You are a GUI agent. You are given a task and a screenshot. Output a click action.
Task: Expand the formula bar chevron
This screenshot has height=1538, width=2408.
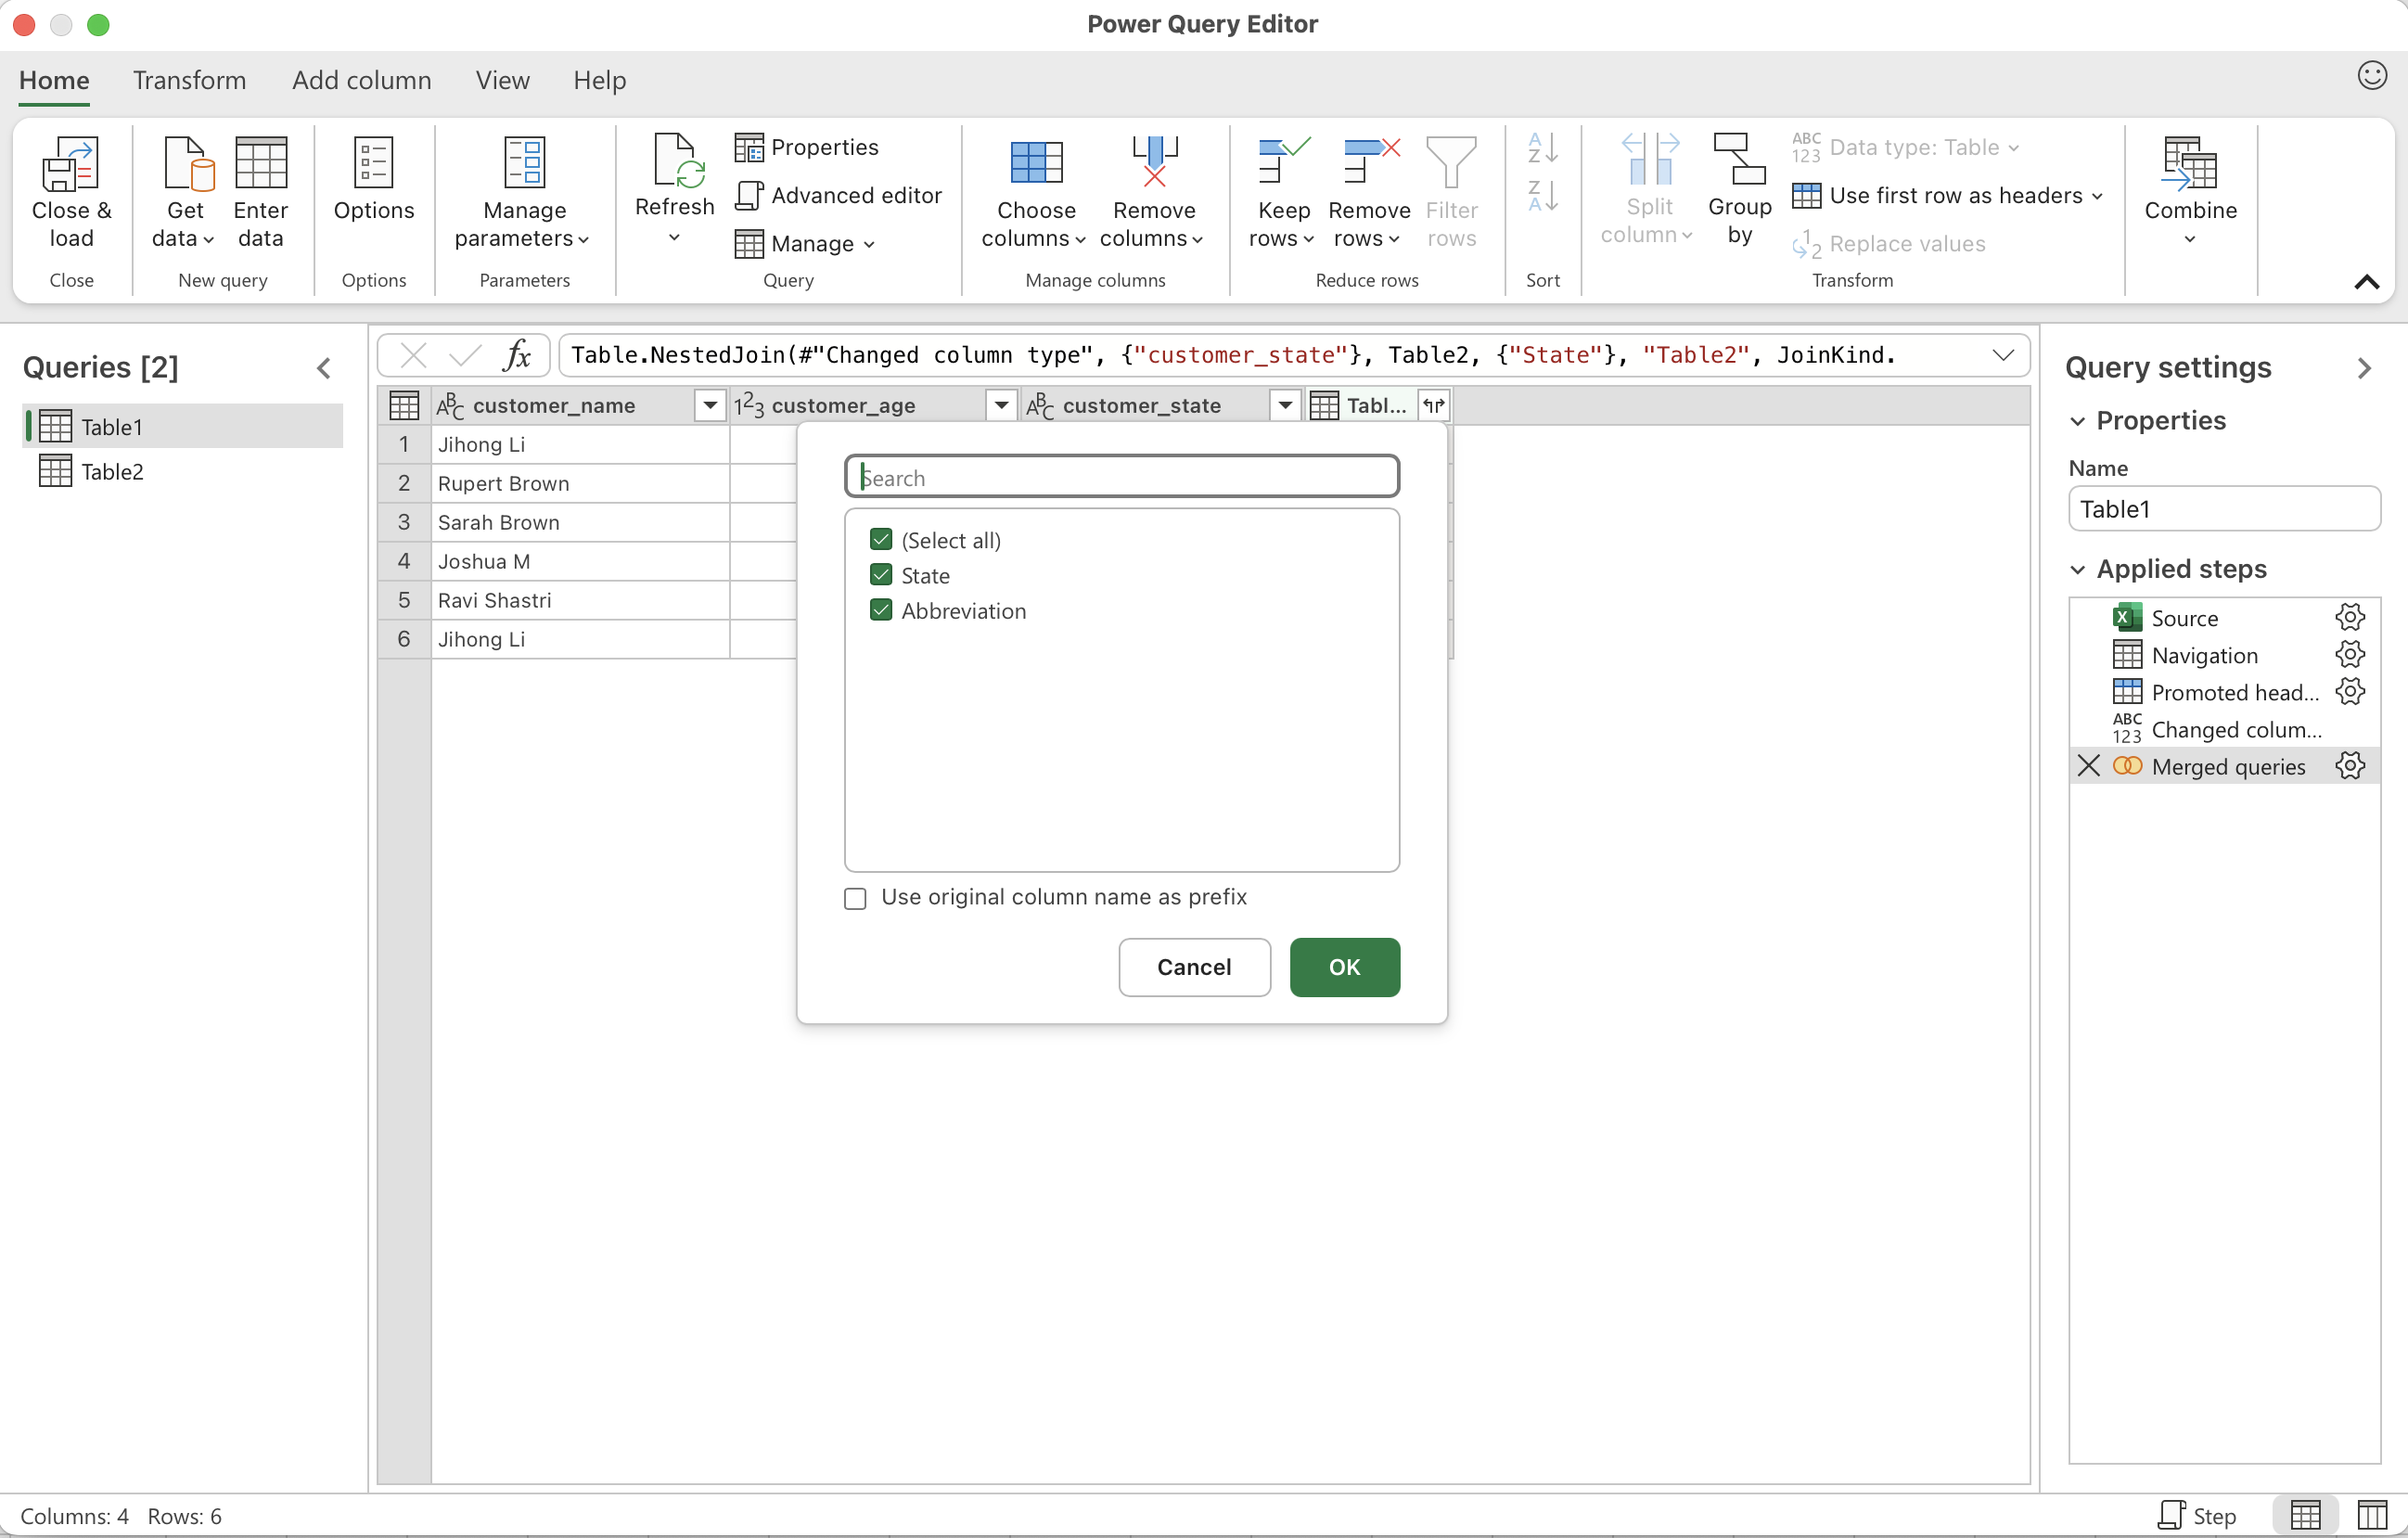click(2002, 356)
